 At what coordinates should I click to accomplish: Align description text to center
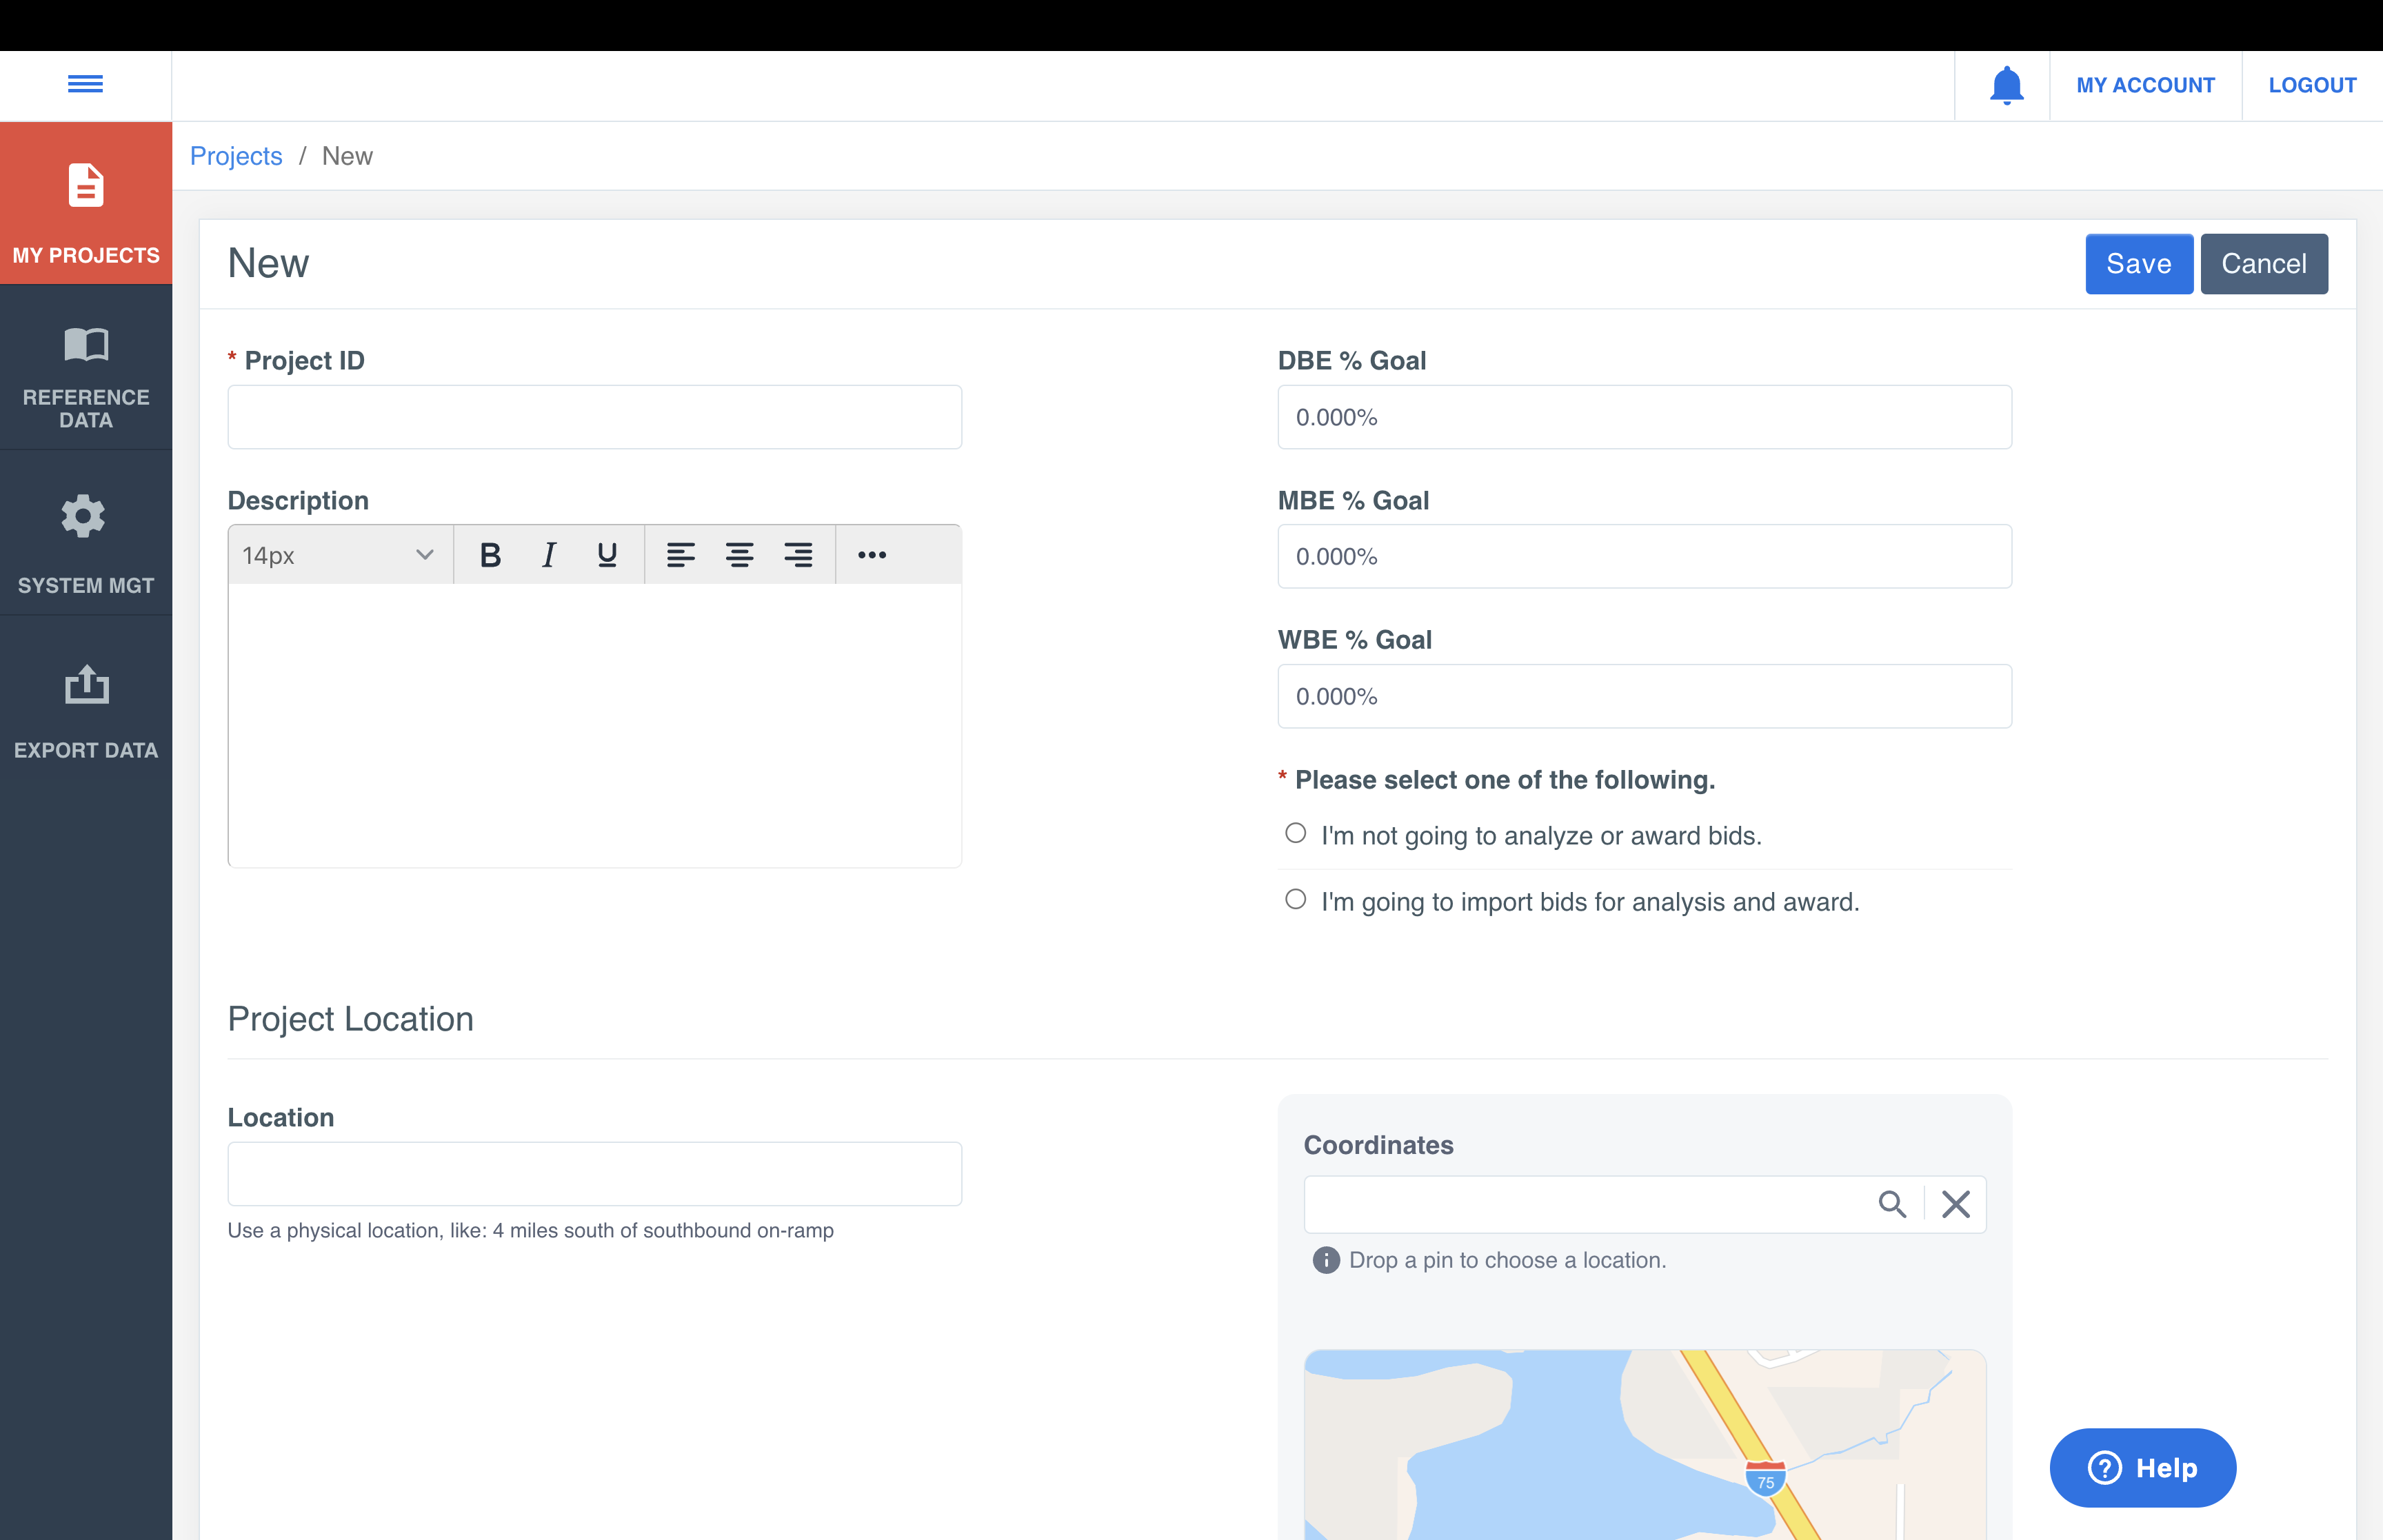click(739, 555)
